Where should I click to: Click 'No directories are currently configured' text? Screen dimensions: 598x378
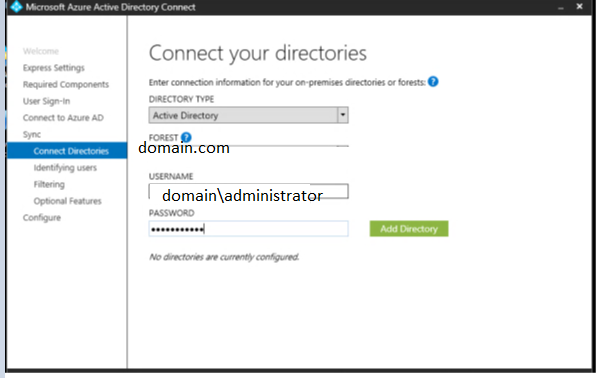(224, 257)
